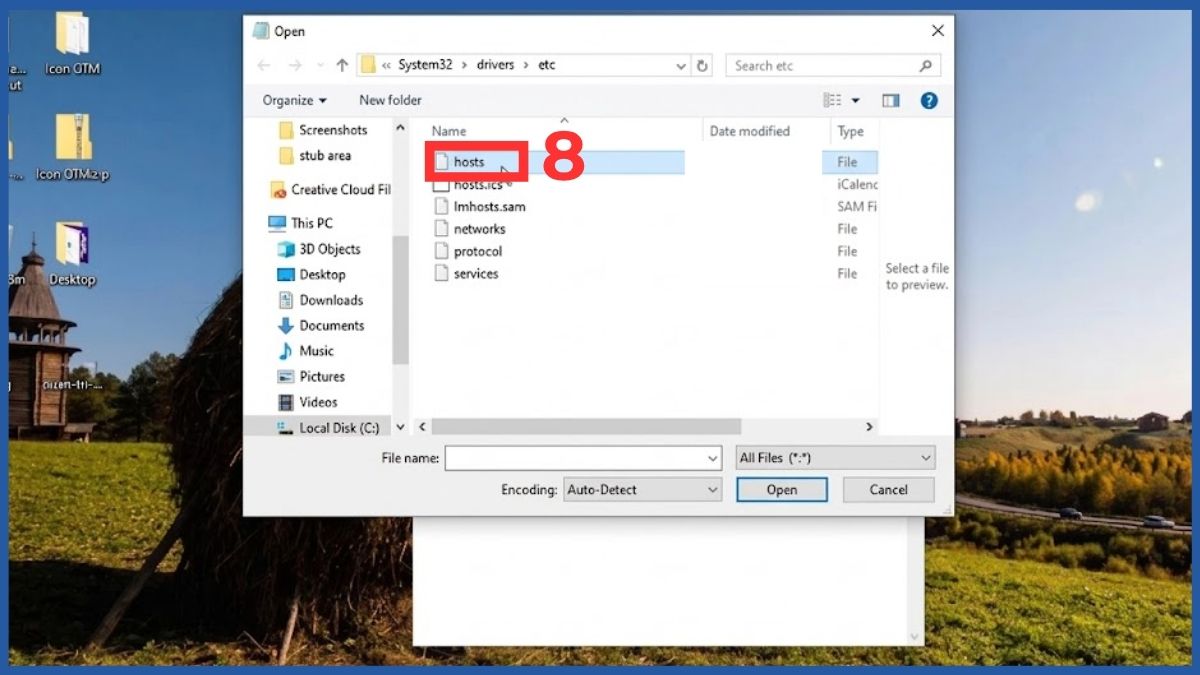The height and width of the screenshot is (675, 1200).
Task: Select Downloads in the navigation pane
Action: tap(328, 300)
